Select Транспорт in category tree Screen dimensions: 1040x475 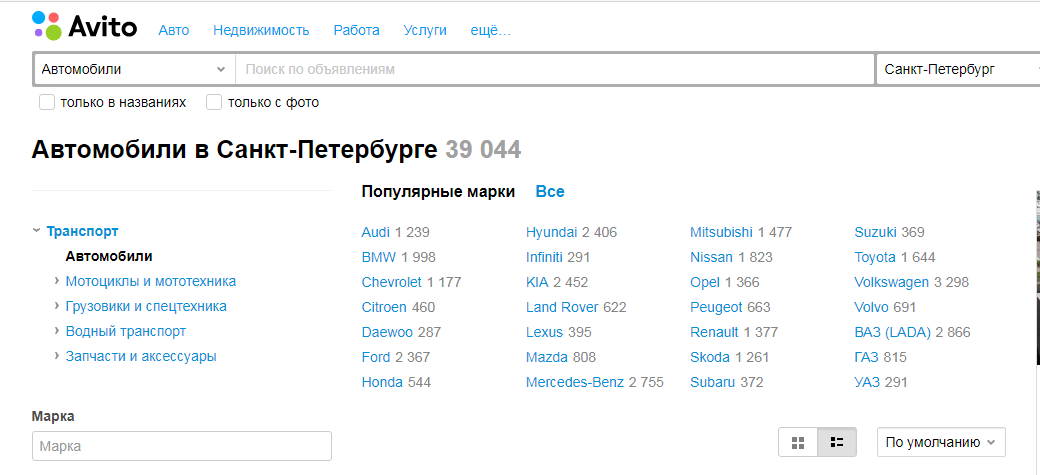(x=82, y=231)
